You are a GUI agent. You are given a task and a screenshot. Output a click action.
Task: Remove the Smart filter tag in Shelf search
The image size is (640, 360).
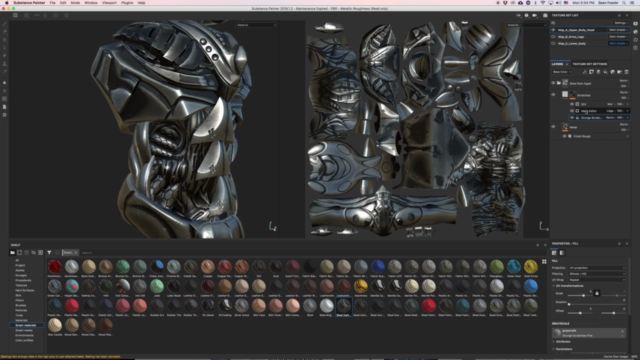point(76,253)
